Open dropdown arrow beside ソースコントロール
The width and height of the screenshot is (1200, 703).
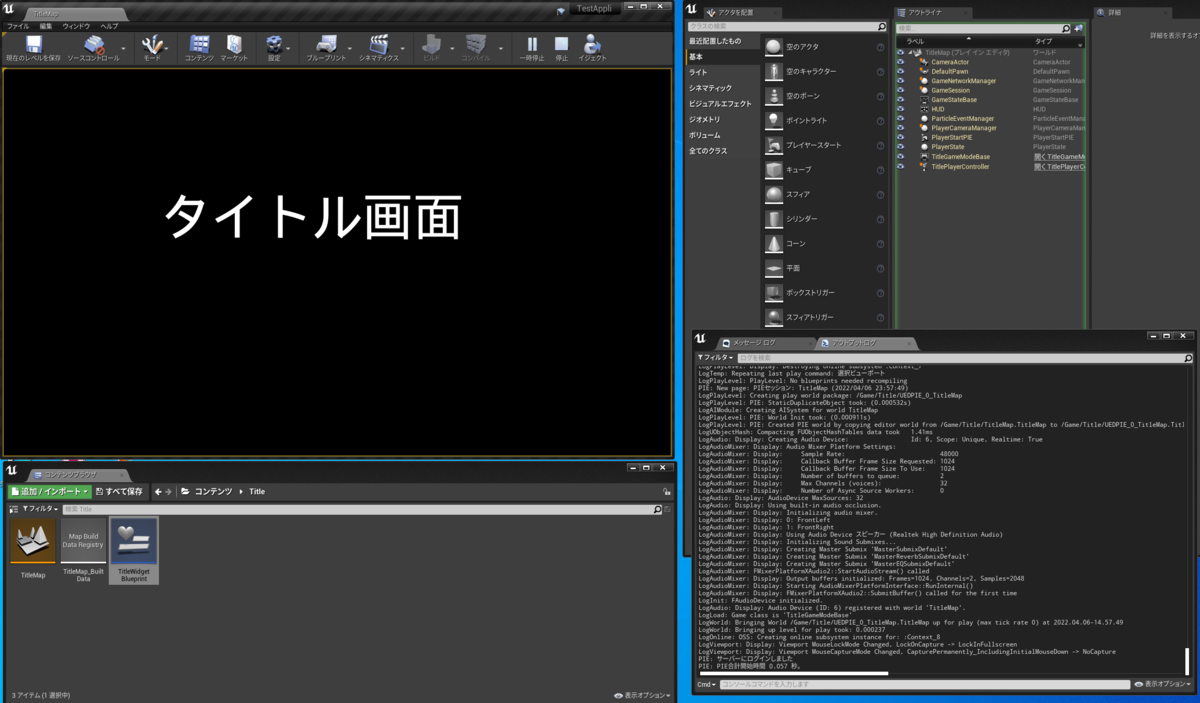[x=124, y=48]
